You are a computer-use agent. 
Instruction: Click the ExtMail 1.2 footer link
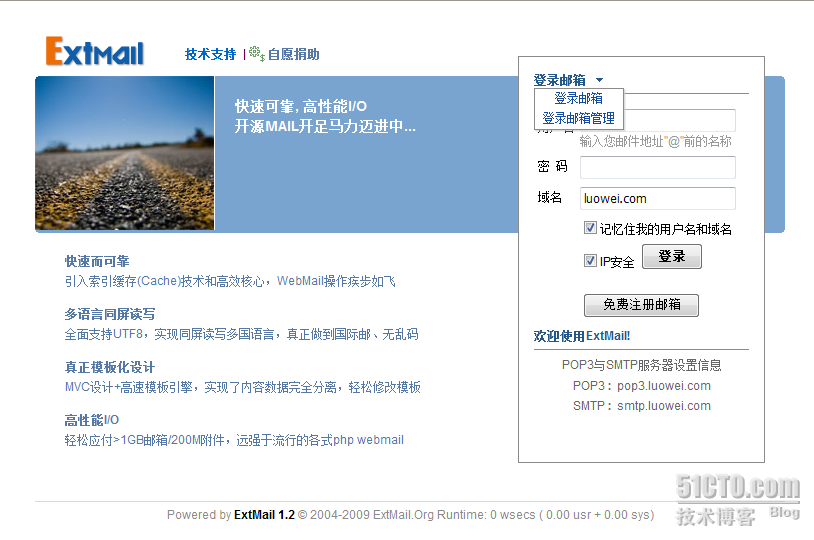coord(264,515)
